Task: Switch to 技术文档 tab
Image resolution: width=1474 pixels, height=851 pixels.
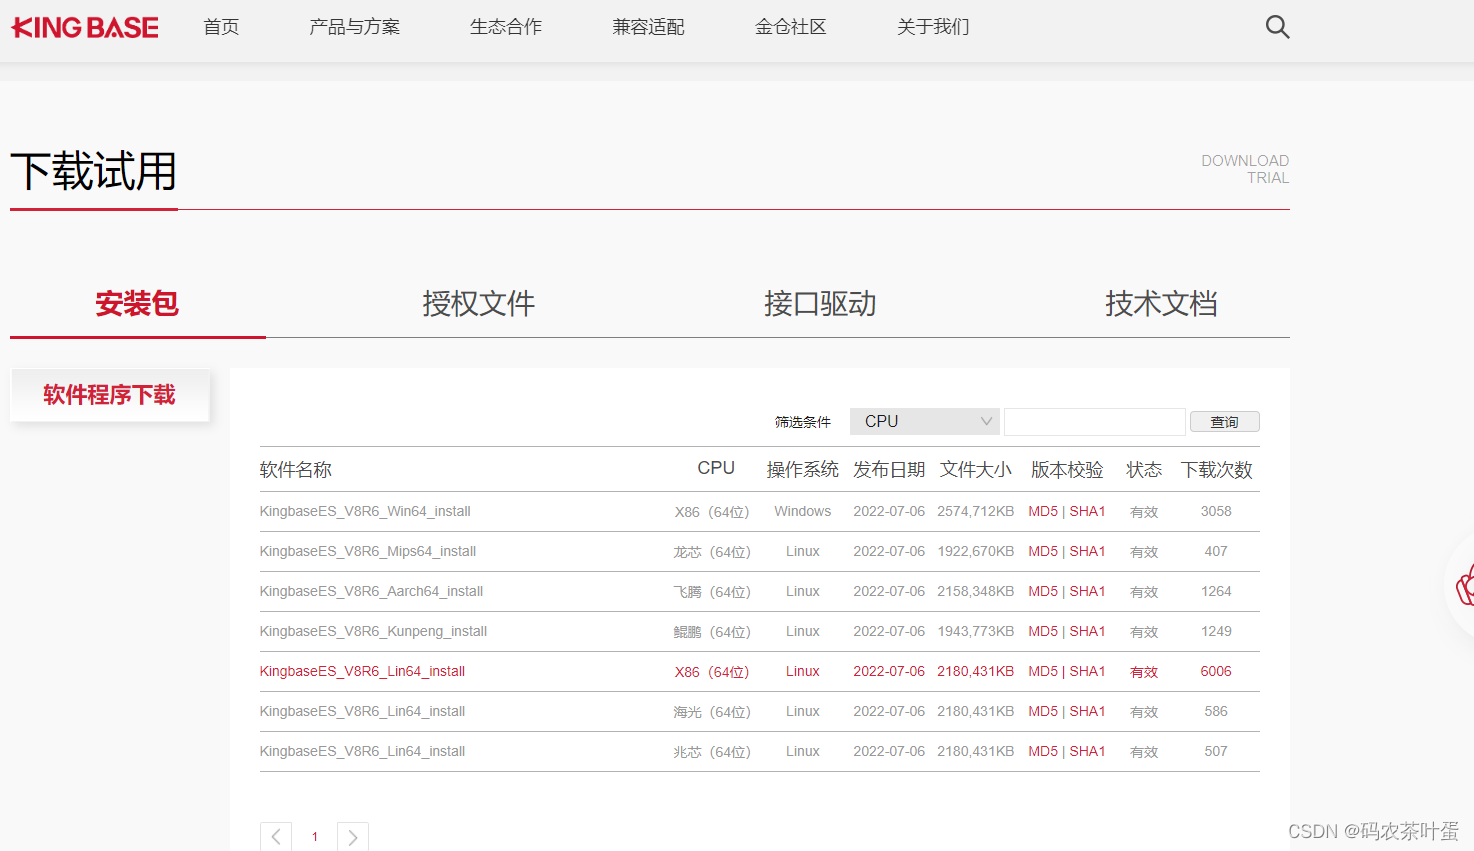Action: pyautogui.click(x=1161, y=304)
